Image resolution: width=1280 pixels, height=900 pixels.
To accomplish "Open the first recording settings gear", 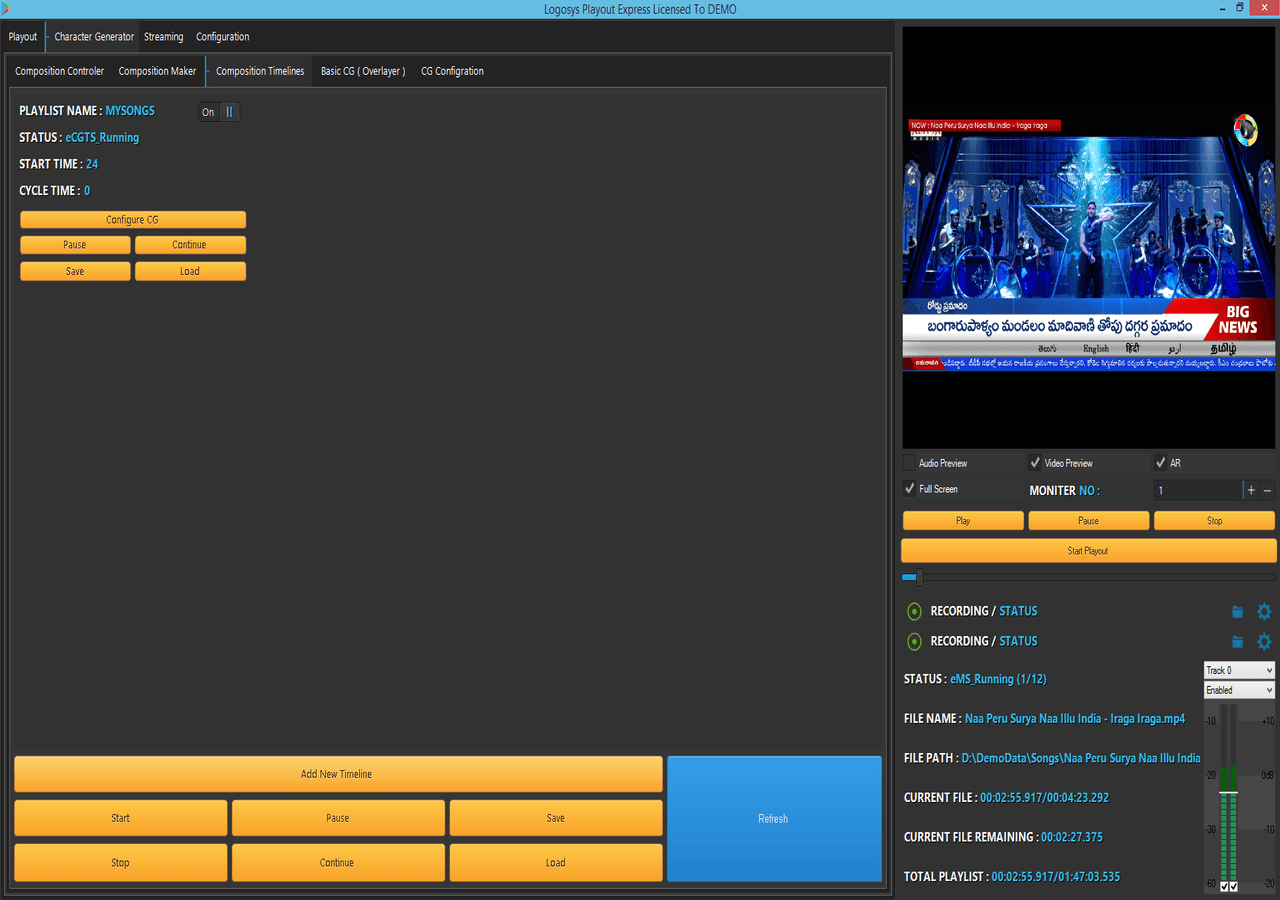I will (x=1264, y=612).
